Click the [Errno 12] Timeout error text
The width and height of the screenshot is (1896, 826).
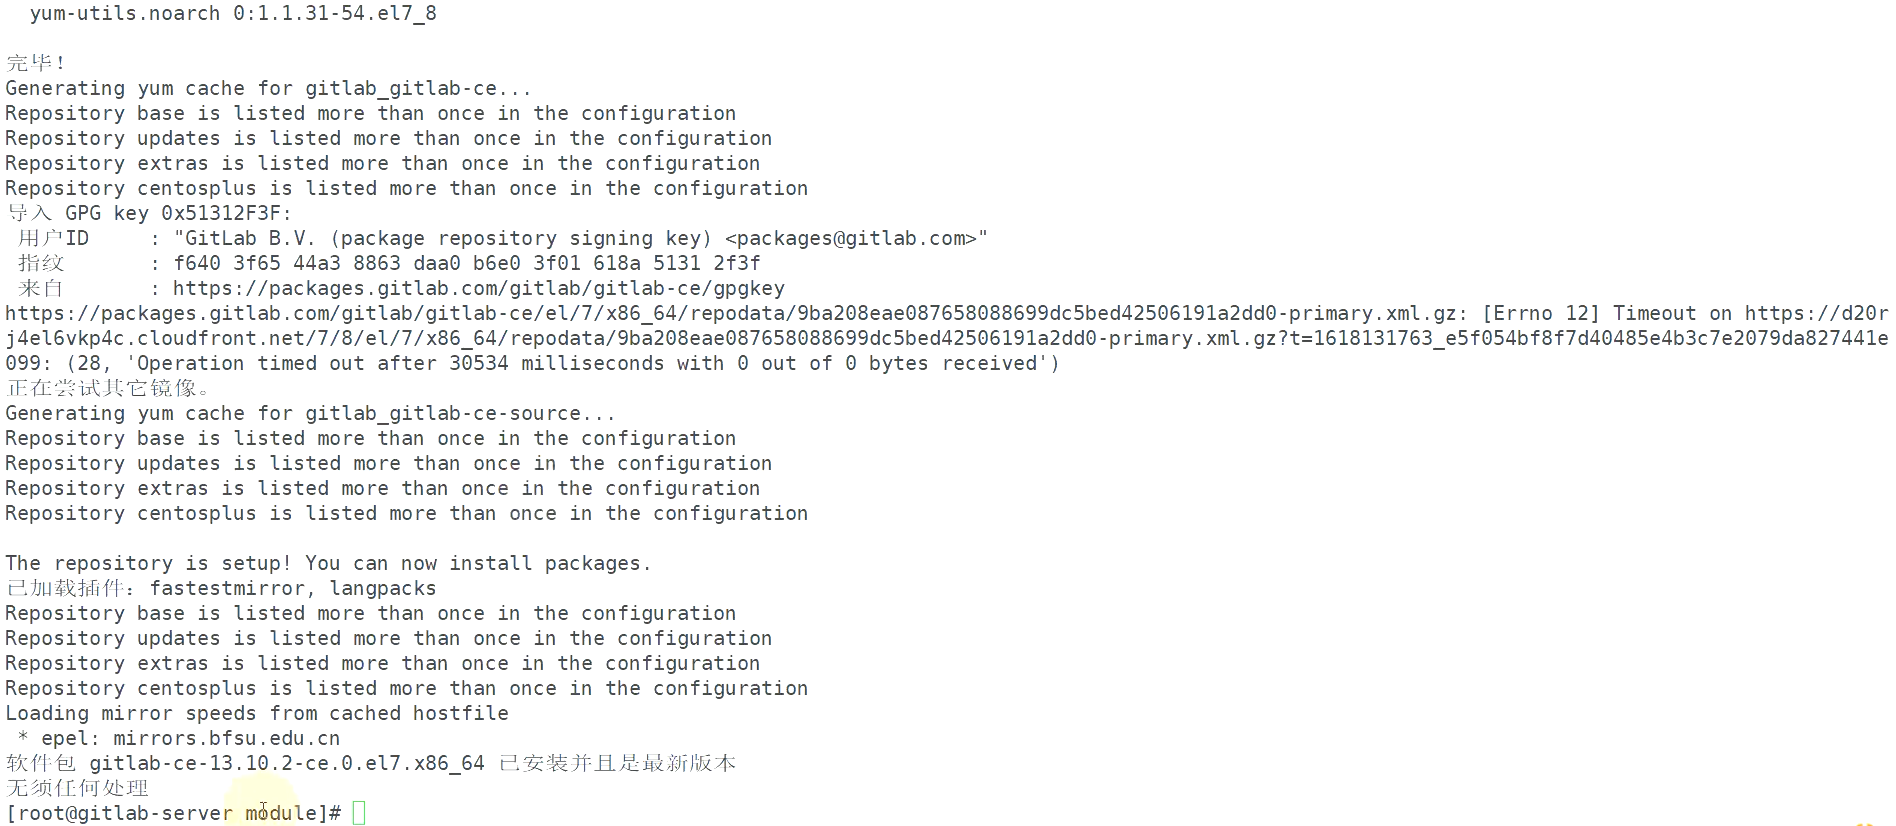click(x=1607, y=314)
